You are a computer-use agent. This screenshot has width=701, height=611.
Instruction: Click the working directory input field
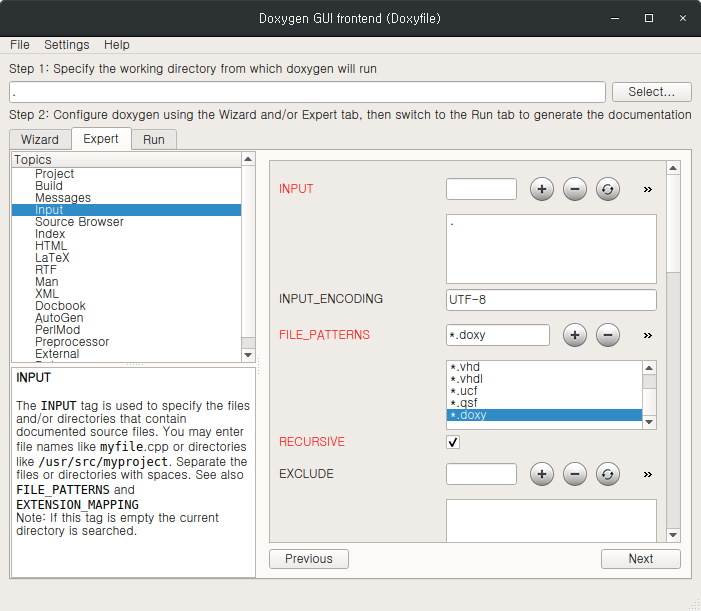pyautogui.click(x=307, y=92)
